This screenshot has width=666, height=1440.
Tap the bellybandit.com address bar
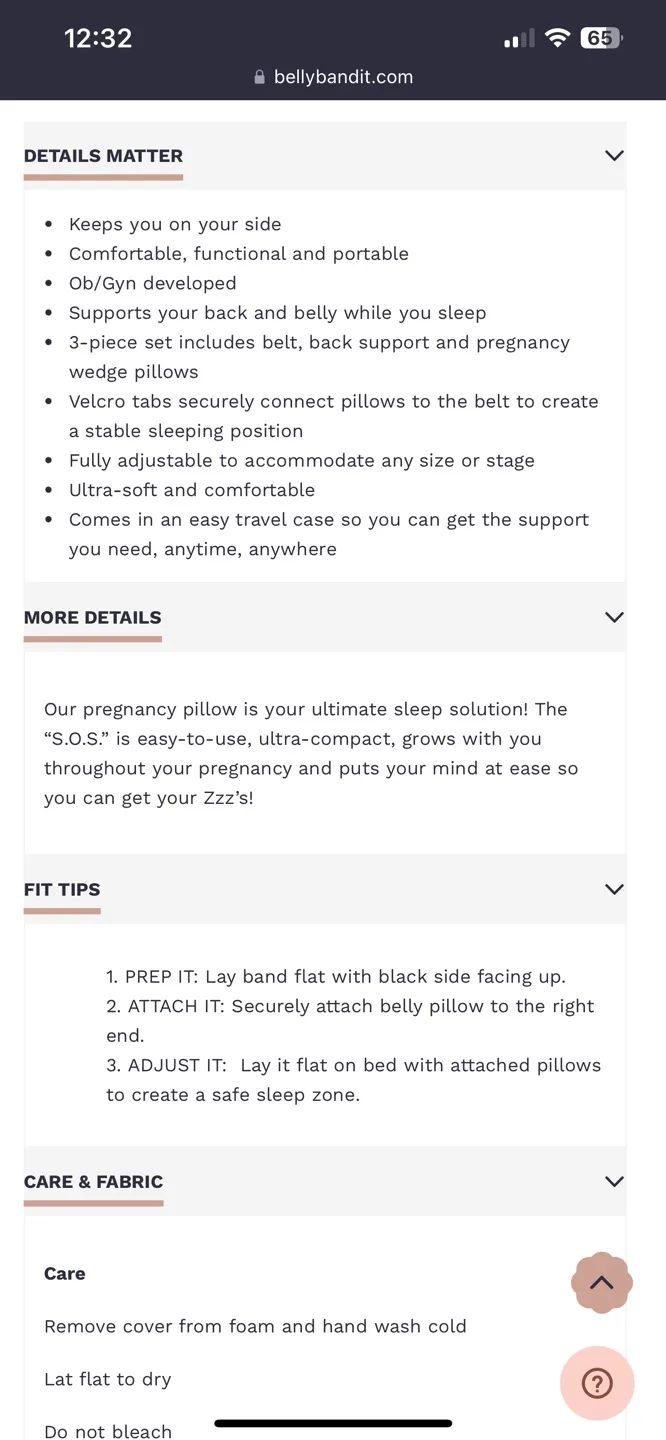333,76
